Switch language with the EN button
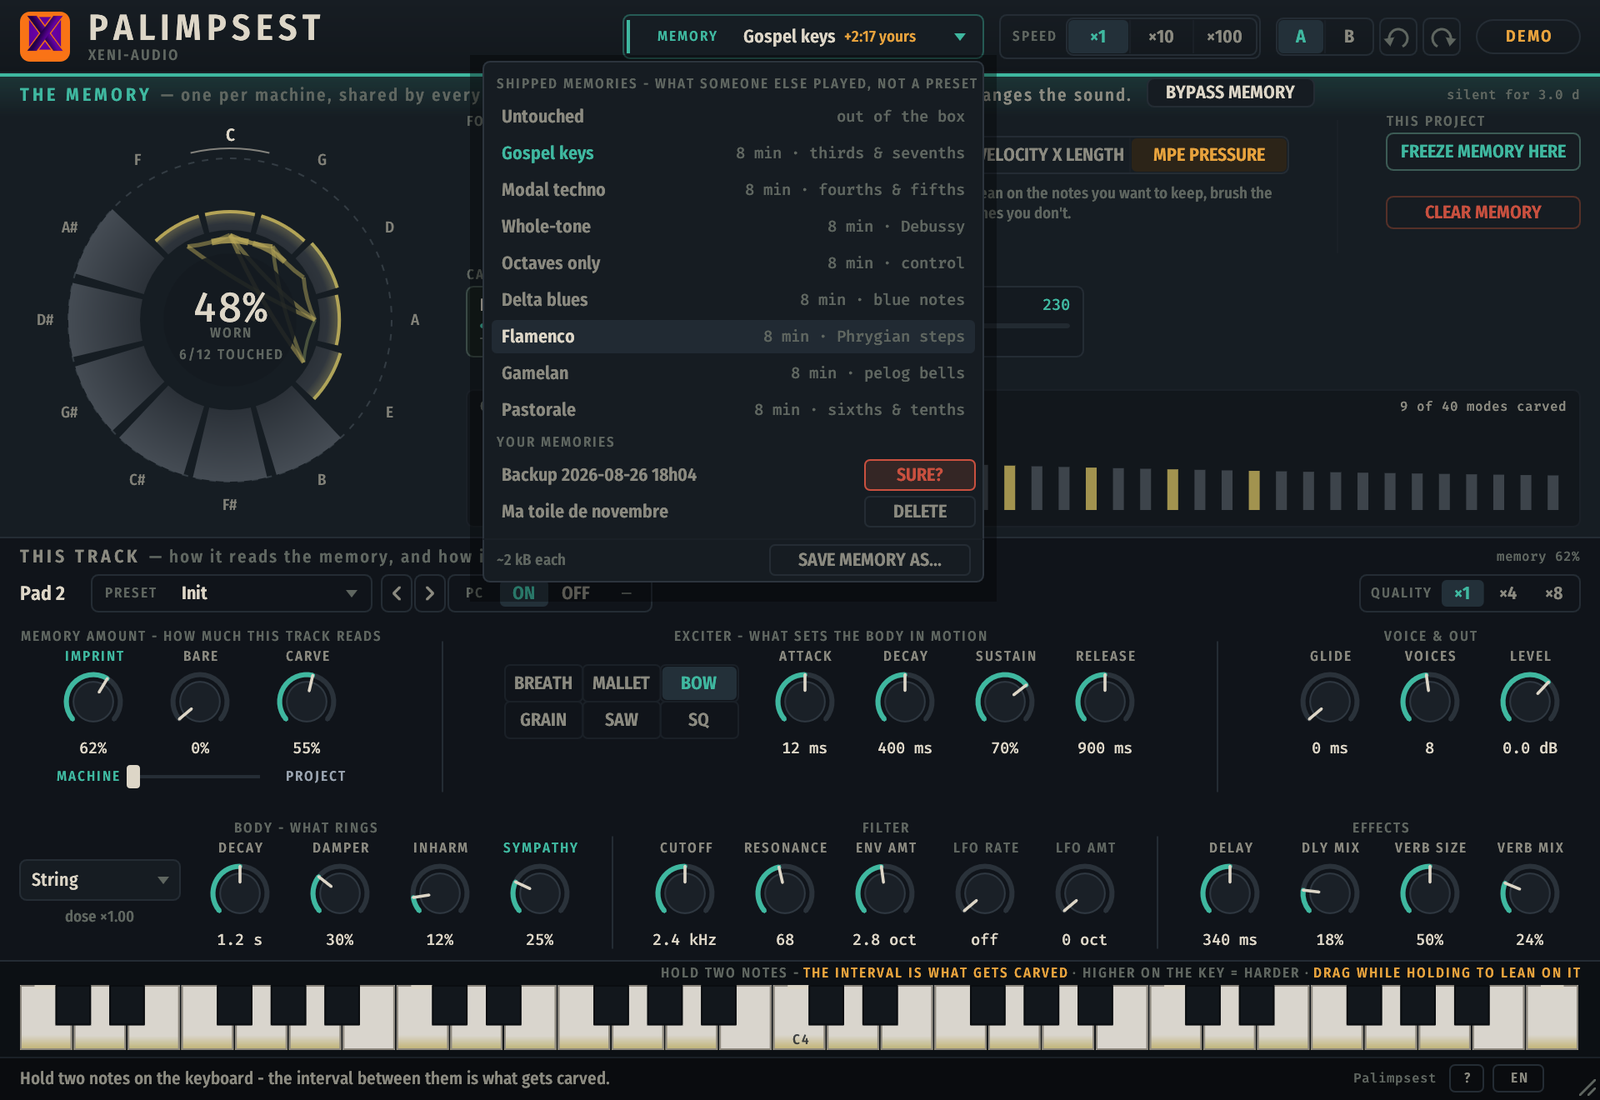The height and width of the screenshot is (1100, 1600). pos(1519,1078)
